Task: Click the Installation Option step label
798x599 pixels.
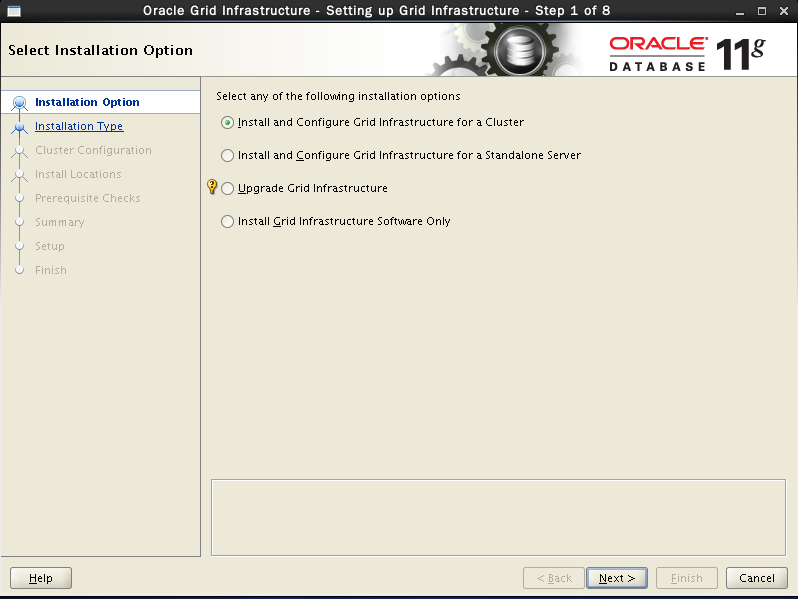Action: [87, 102]
